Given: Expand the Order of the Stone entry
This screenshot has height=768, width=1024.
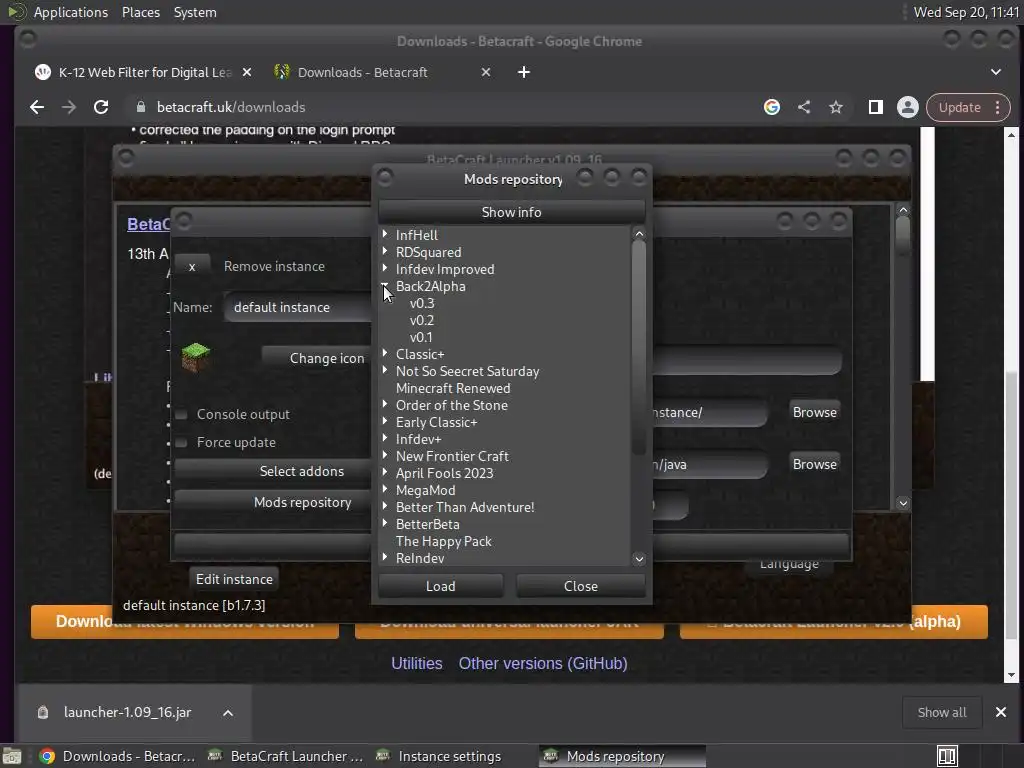Looking at the screenshot, I should pyautogui.click(x=385, y=404).
